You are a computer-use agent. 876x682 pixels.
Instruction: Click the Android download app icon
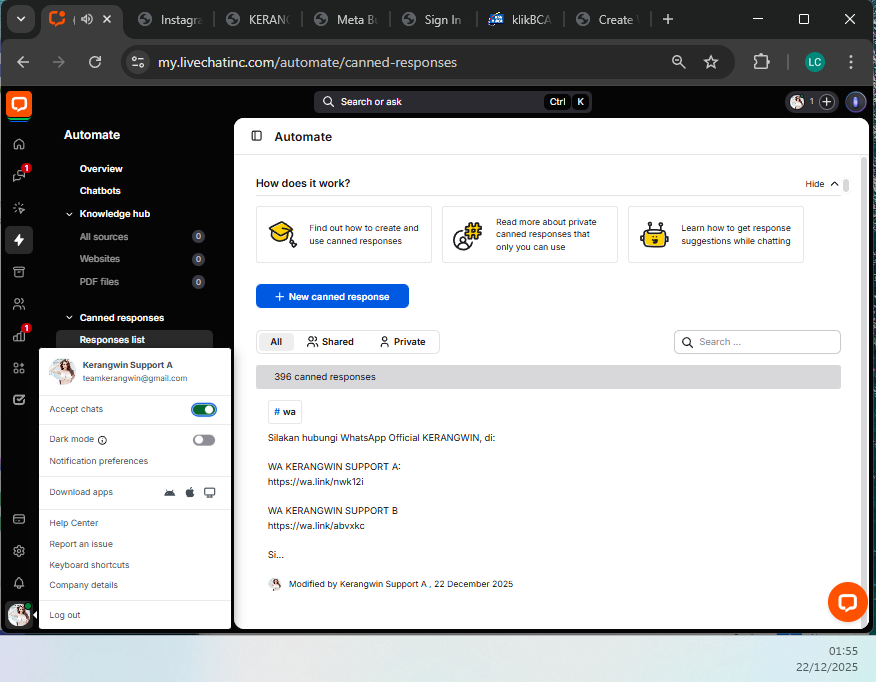169,492
